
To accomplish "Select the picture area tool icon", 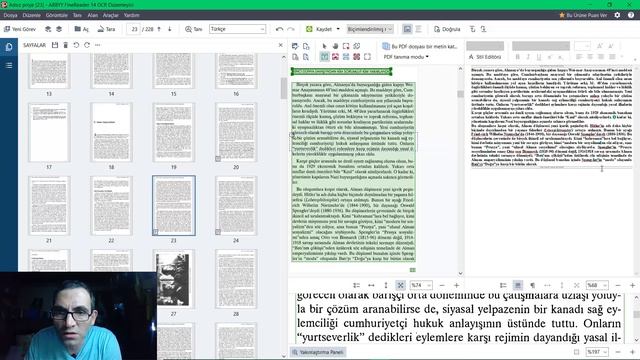I will 335,57.
